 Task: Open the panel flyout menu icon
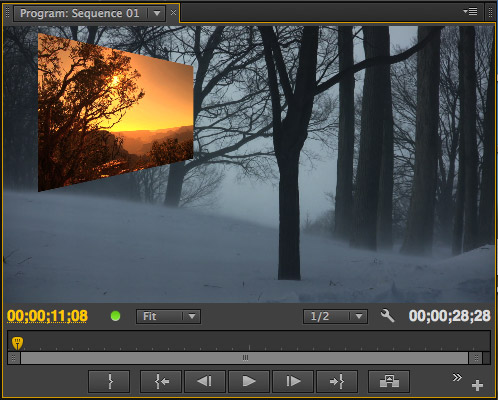tap(470, 12)
